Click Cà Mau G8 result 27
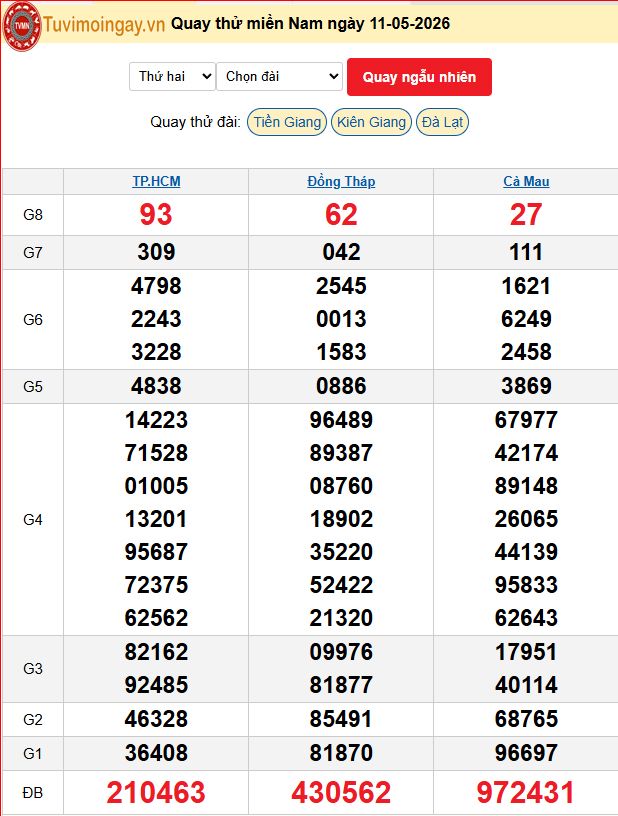This screenshot has height=816, width=618. 526,214
